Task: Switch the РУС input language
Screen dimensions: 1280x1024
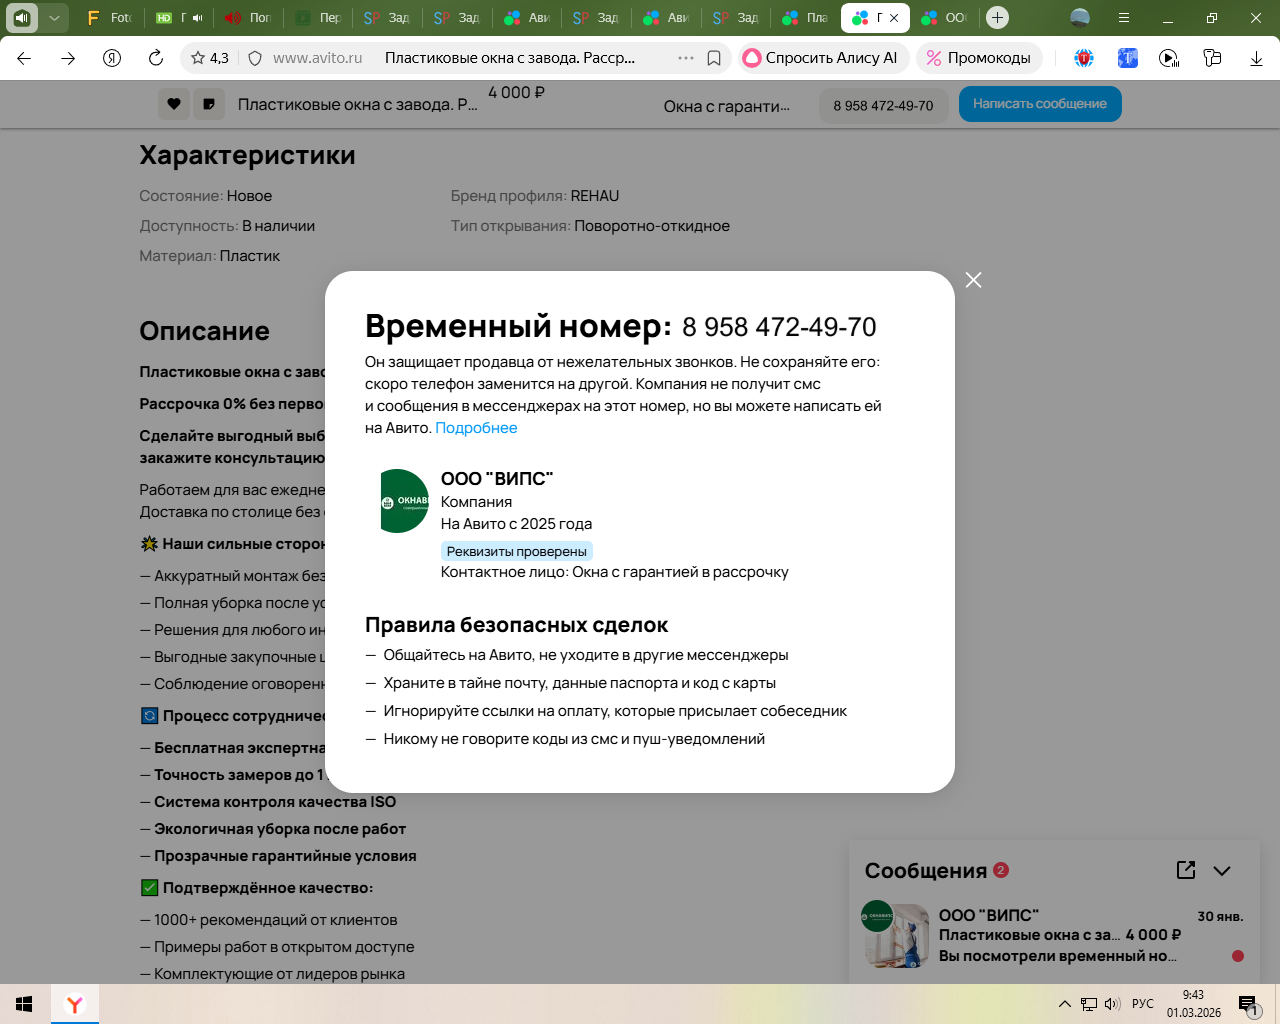Action: click(x=1143, y=1004)
